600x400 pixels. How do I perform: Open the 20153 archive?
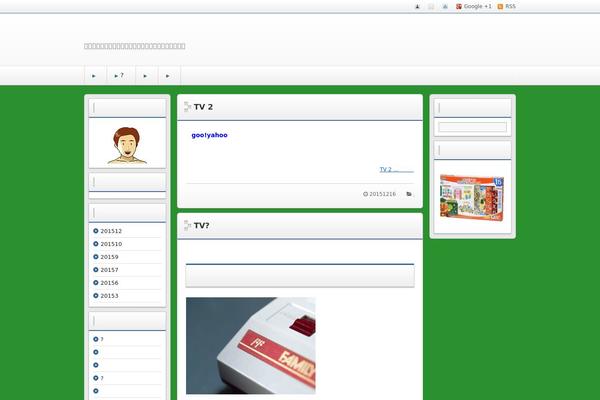[109, 296]
